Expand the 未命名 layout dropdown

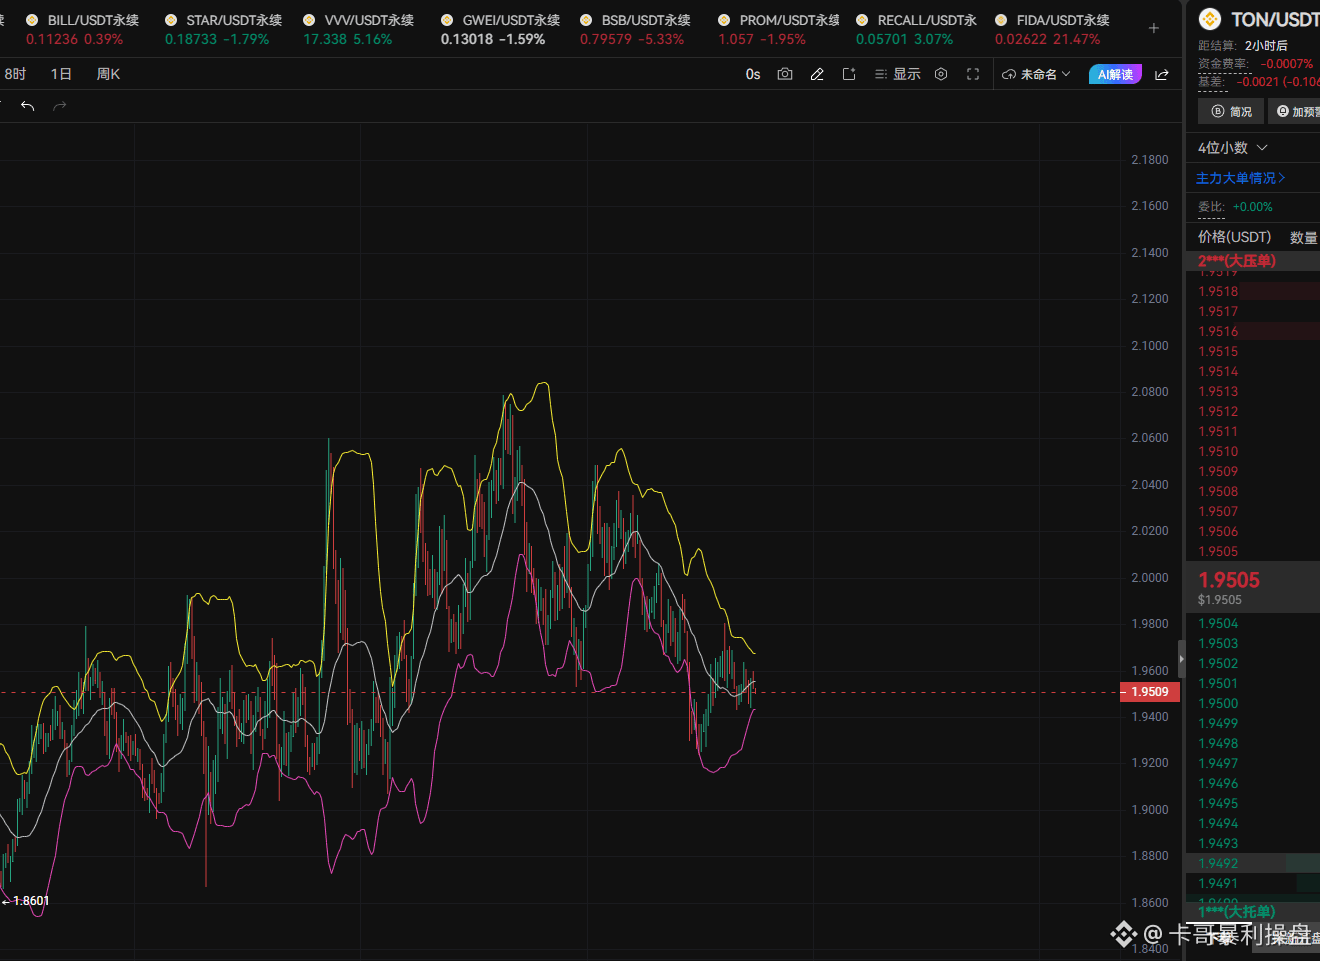point(1036,74)
